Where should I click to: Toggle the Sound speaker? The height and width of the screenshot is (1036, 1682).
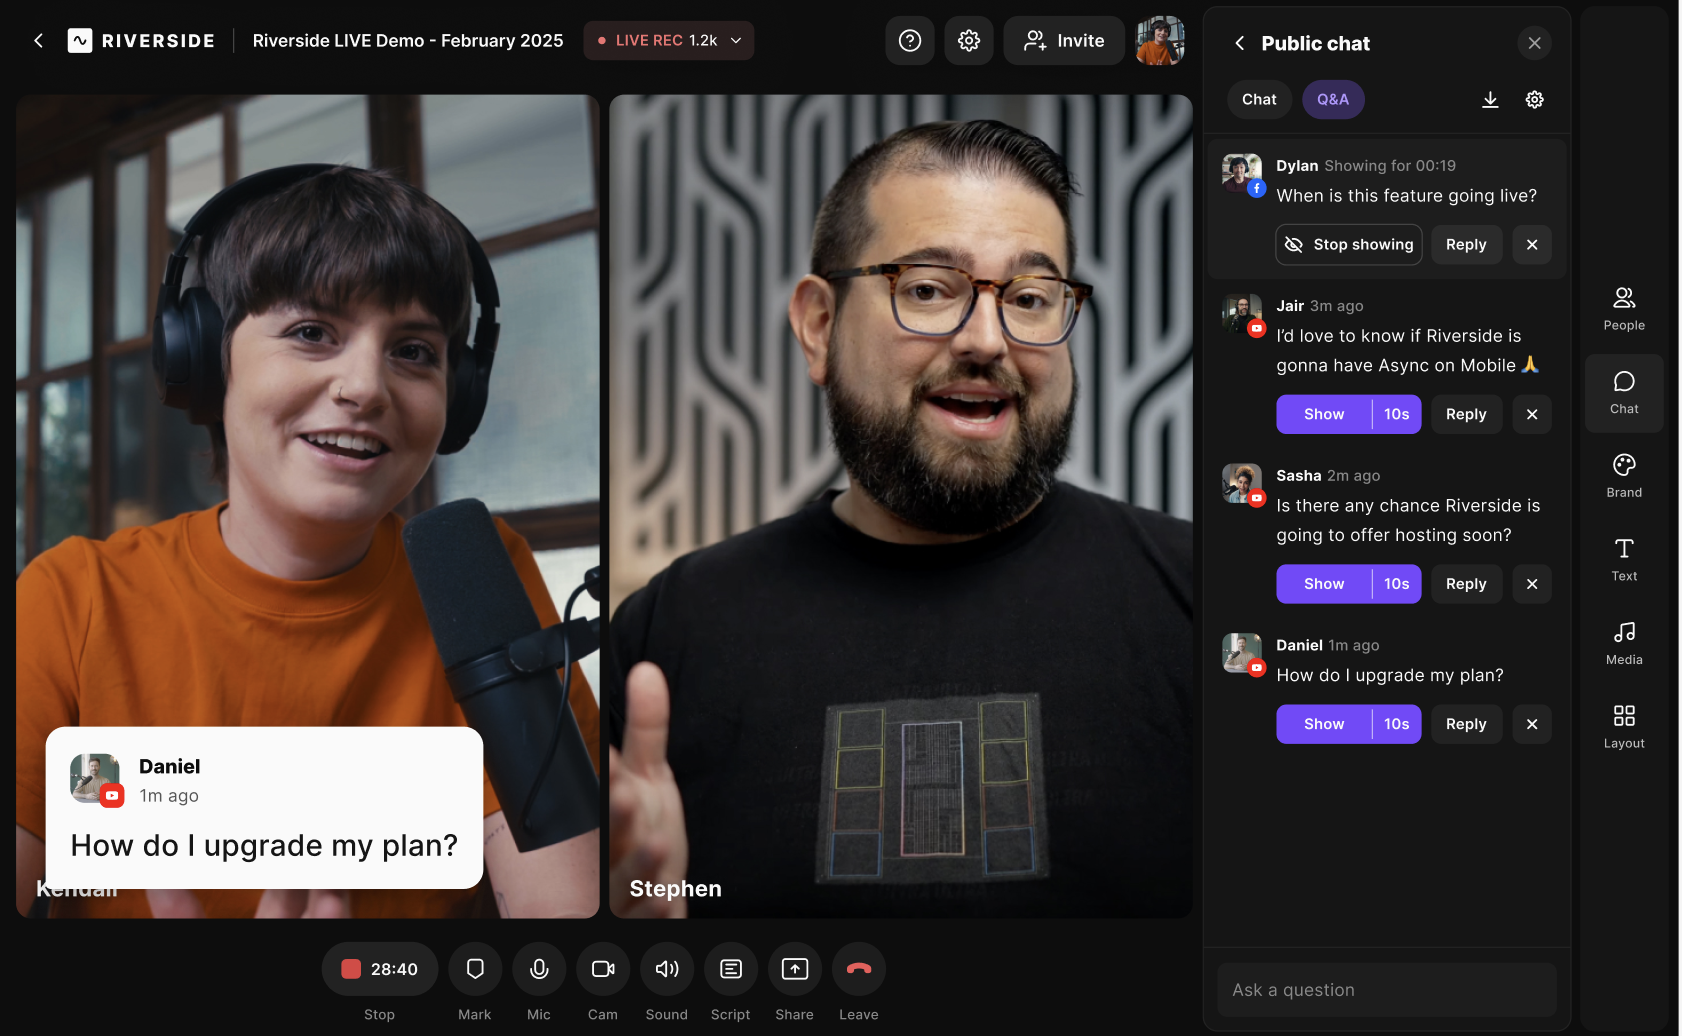tap(667, 969)
